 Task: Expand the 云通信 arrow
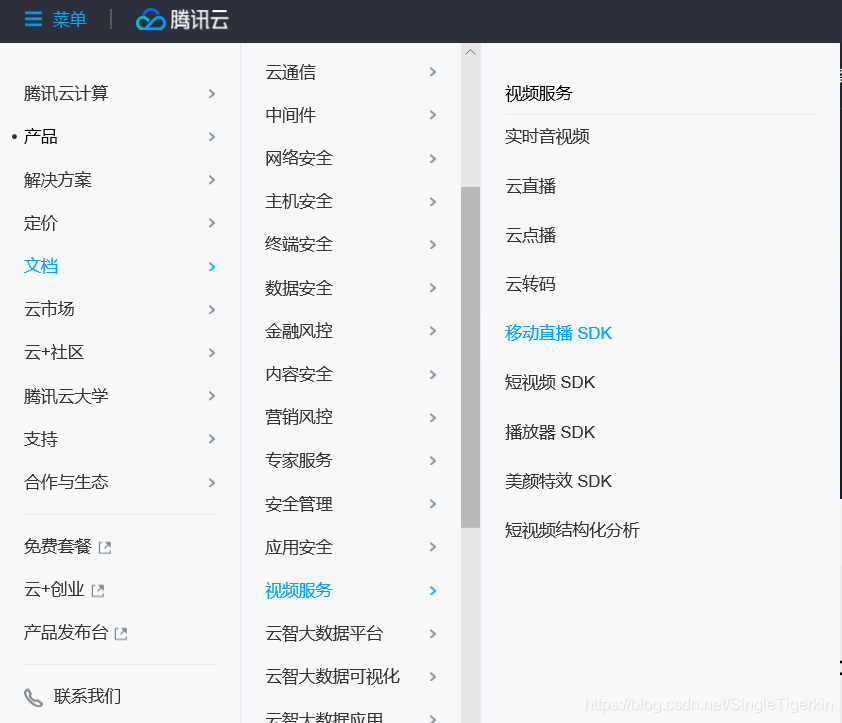433,72
